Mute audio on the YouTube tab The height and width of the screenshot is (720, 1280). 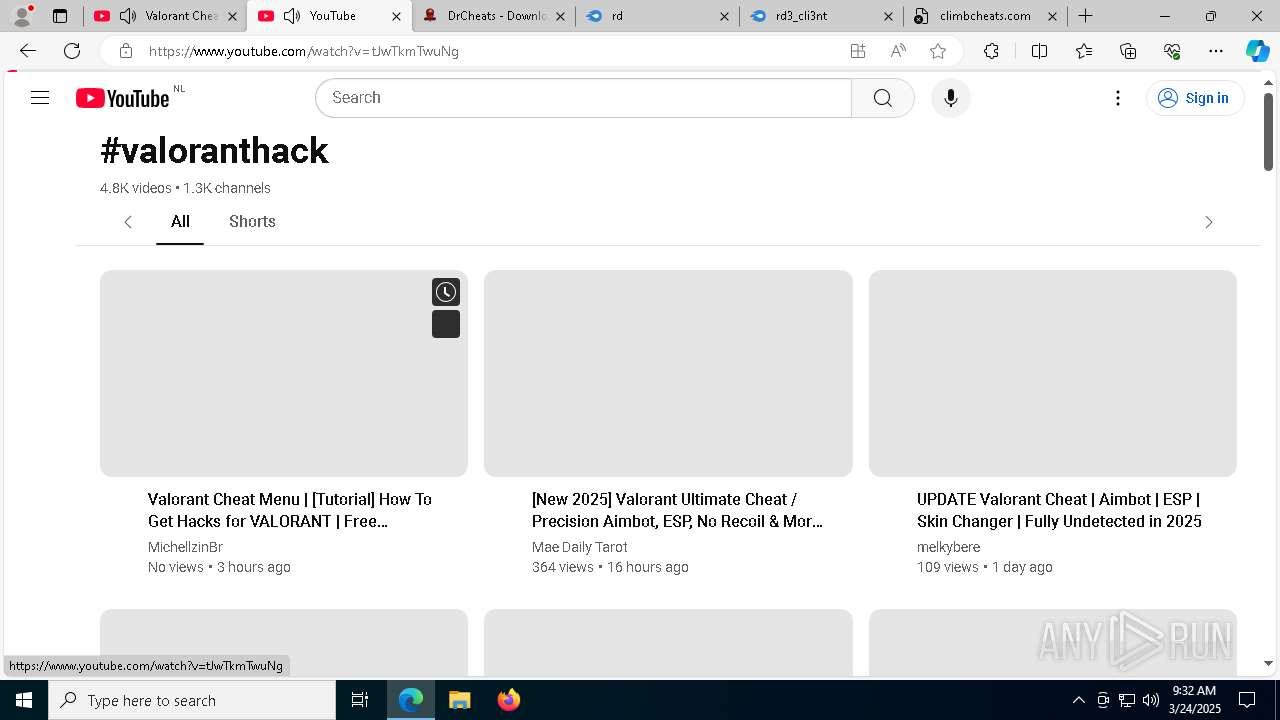(292, 16)
